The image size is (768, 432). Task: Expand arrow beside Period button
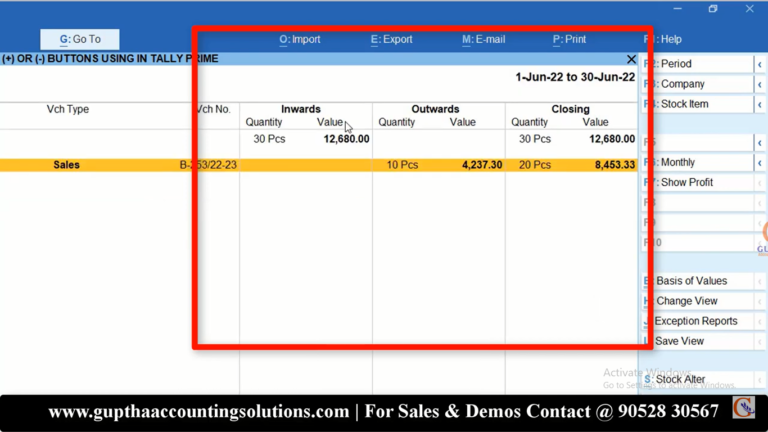pyautogui.click(x=760, y=64)
